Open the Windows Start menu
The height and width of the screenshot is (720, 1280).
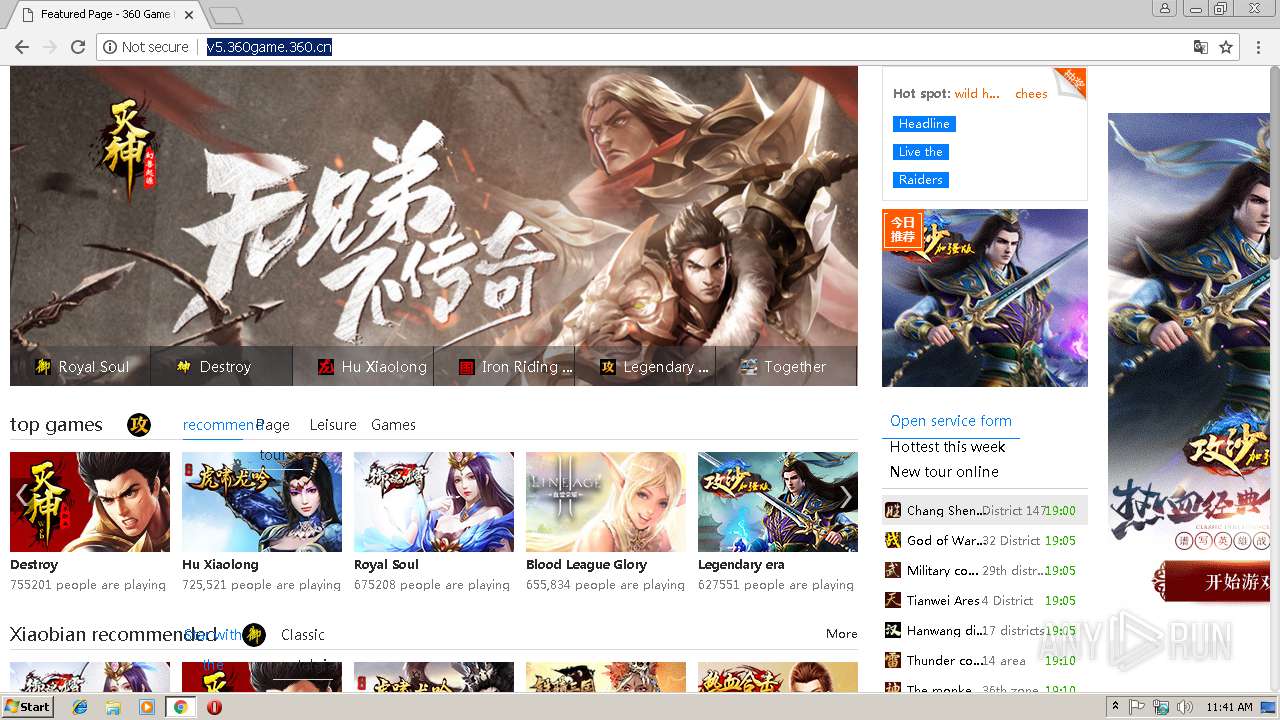click(x=27, y=707)
